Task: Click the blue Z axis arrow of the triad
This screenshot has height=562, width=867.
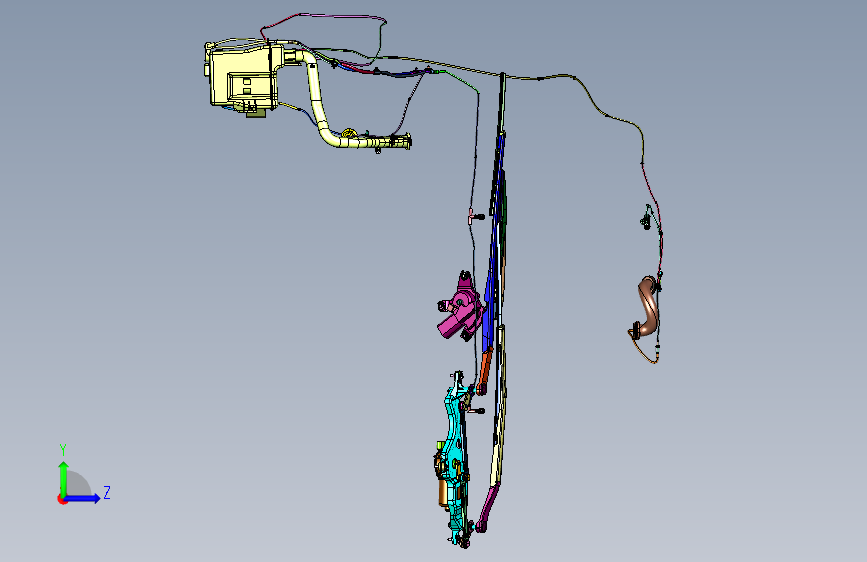Action: pos(82,498)
